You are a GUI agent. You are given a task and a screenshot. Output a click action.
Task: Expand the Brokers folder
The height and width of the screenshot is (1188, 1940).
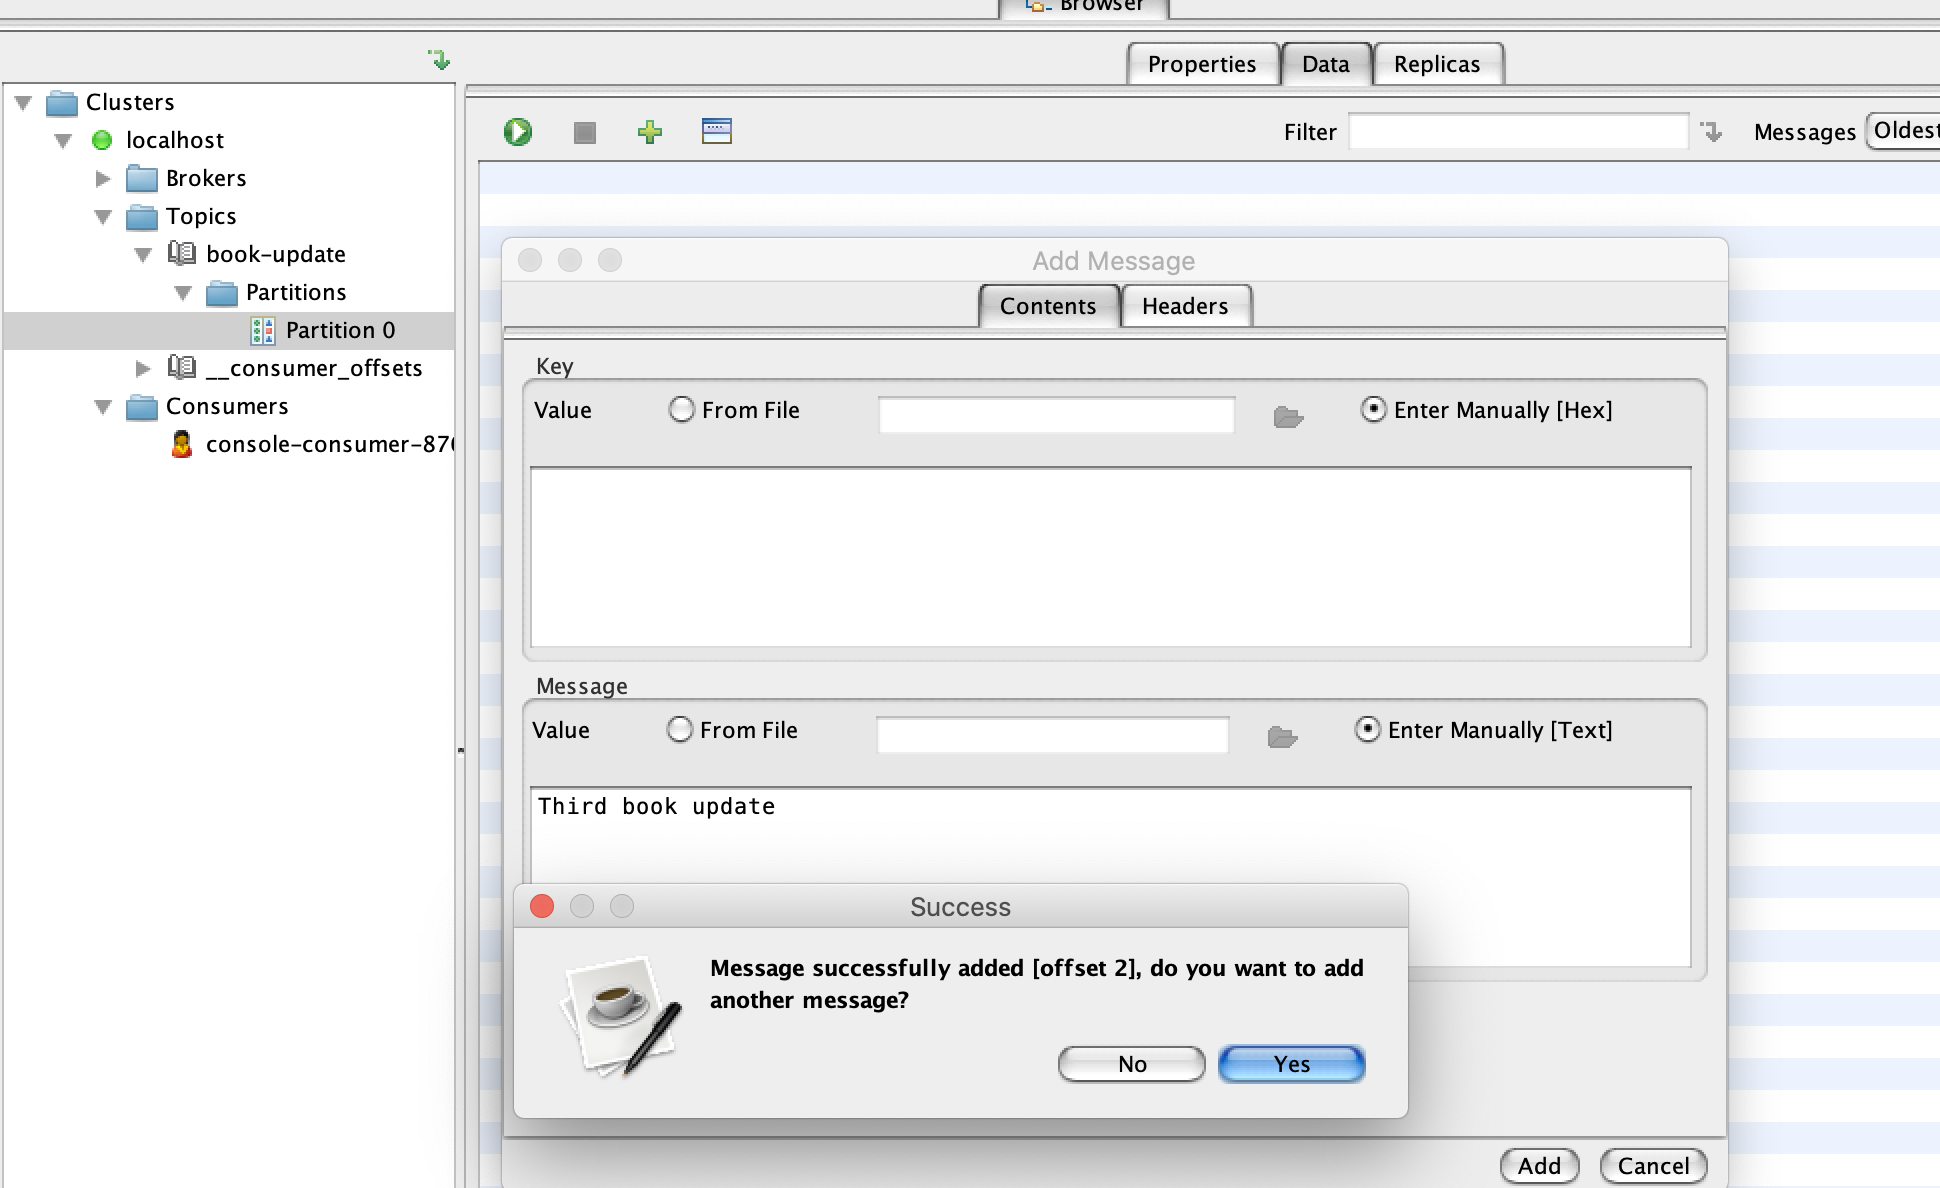pyautogui.click(x=103, y=179)
